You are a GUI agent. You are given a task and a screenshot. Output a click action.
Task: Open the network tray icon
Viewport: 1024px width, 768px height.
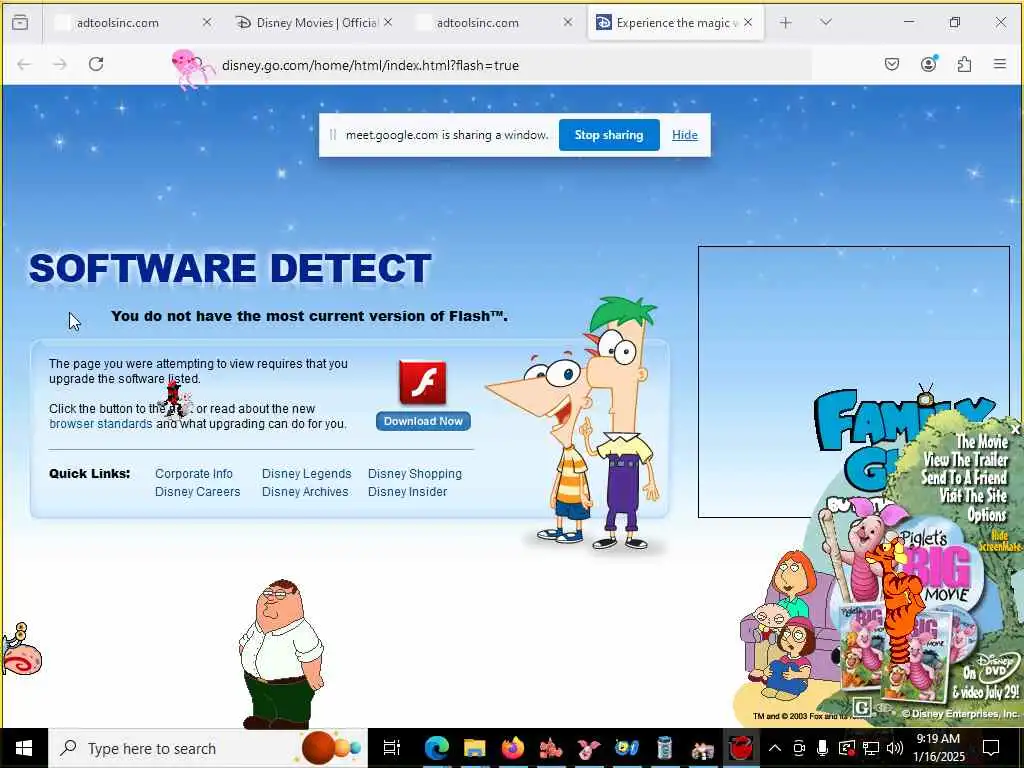pyautogui.click(x=871, y=748)
